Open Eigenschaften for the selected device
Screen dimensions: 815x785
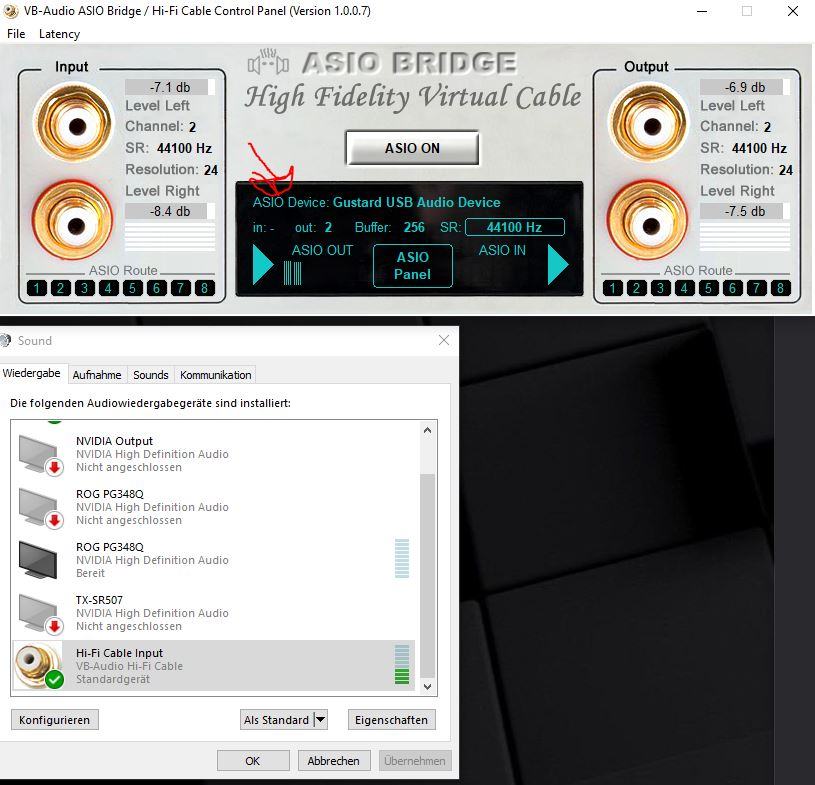(391, 720)
